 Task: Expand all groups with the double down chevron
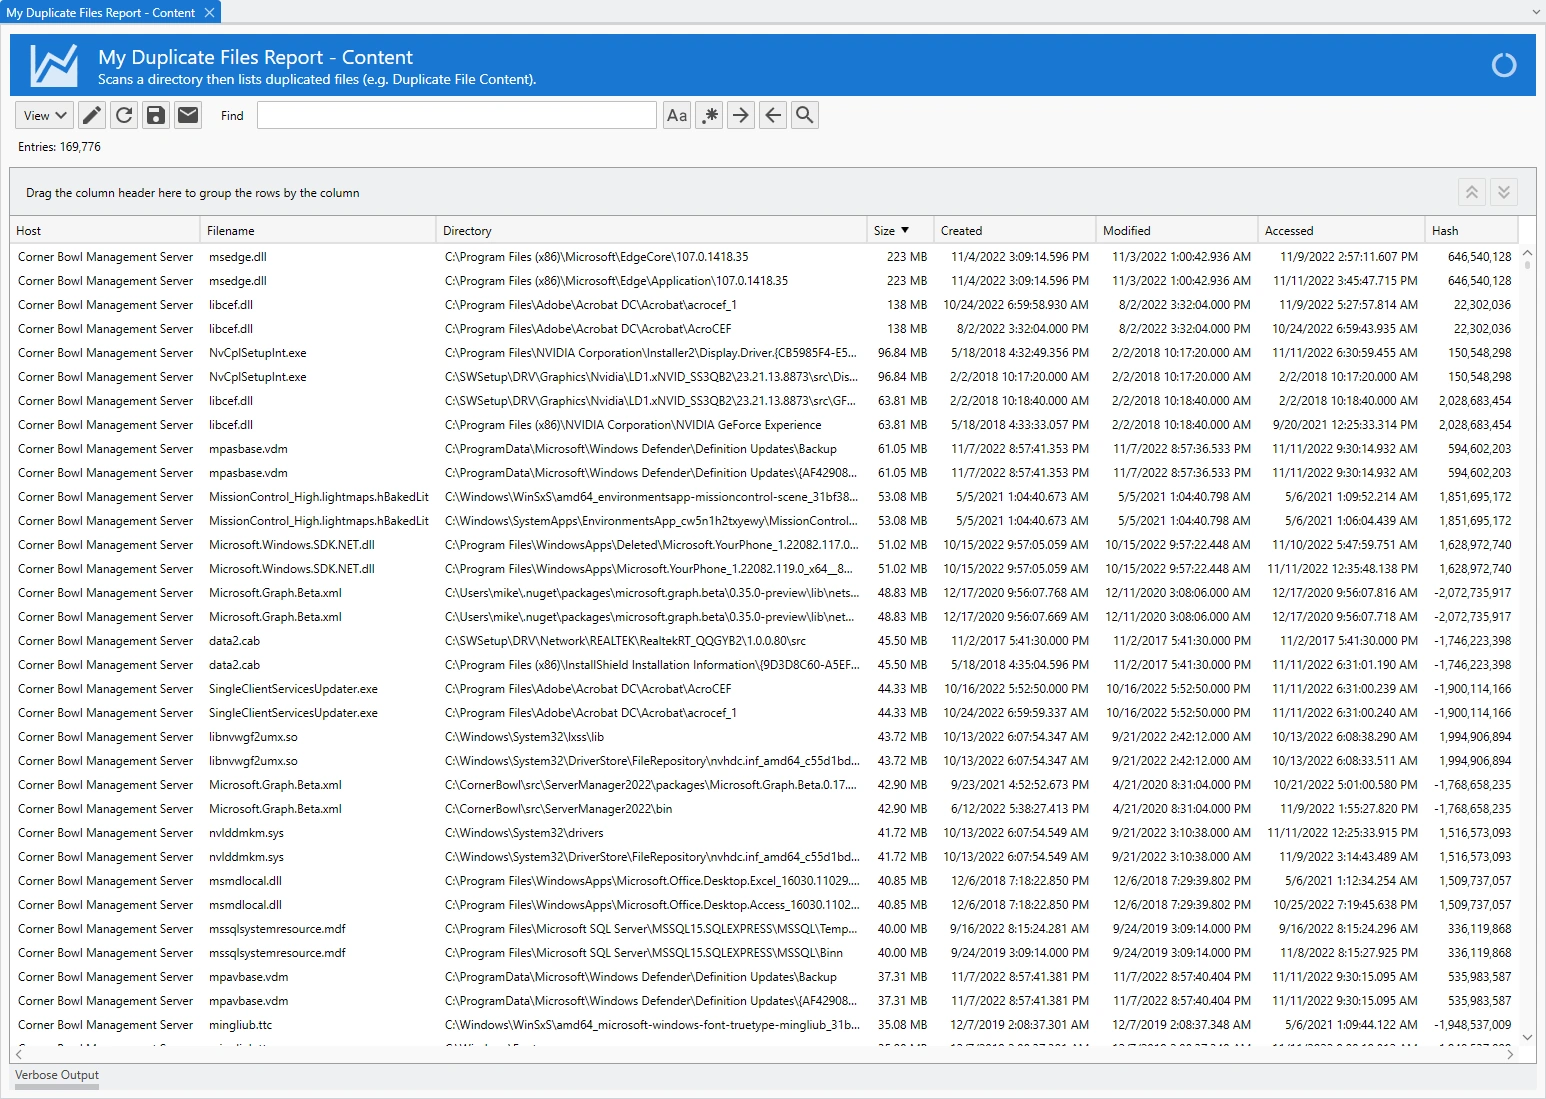coord(1504,192)
